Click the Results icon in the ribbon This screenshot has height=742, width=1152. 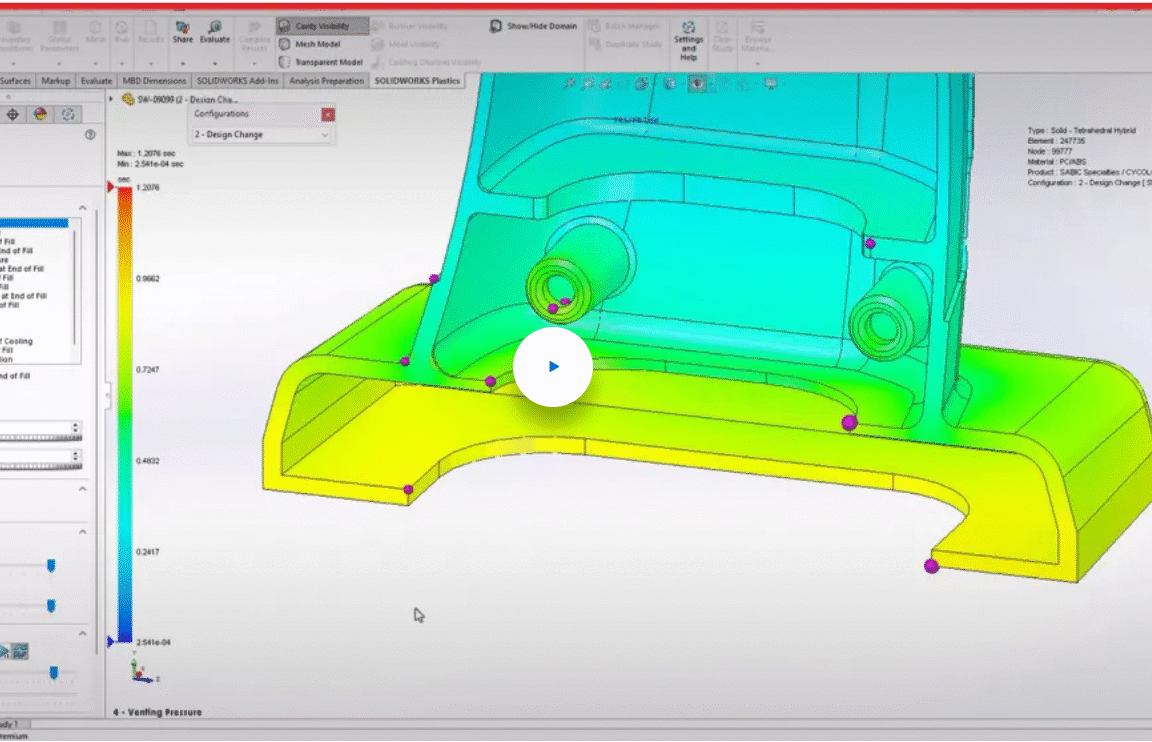pyautogui.click(x=151, y=28)
